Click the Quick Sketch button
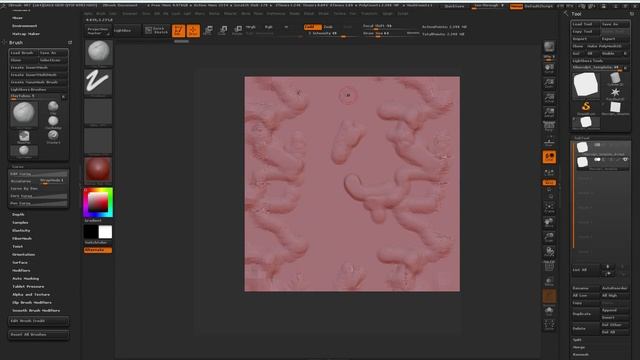The image size is (640, 360). [156, 30]
